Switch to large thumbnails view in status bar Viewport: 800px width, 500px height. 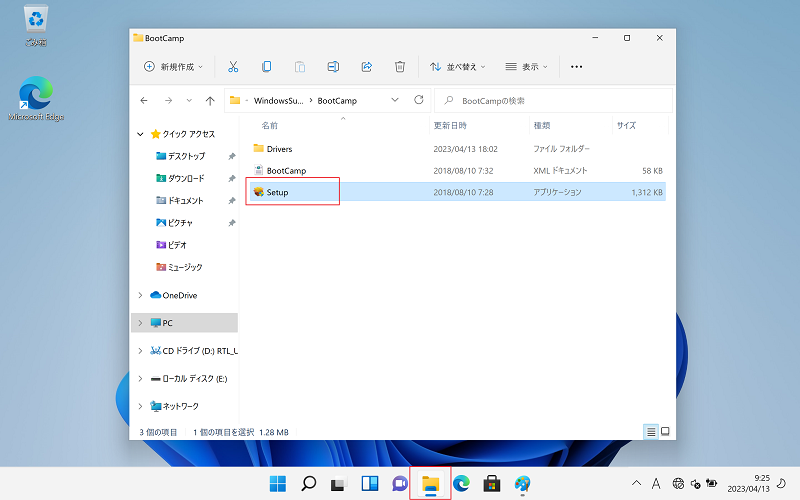click(665, 432)
